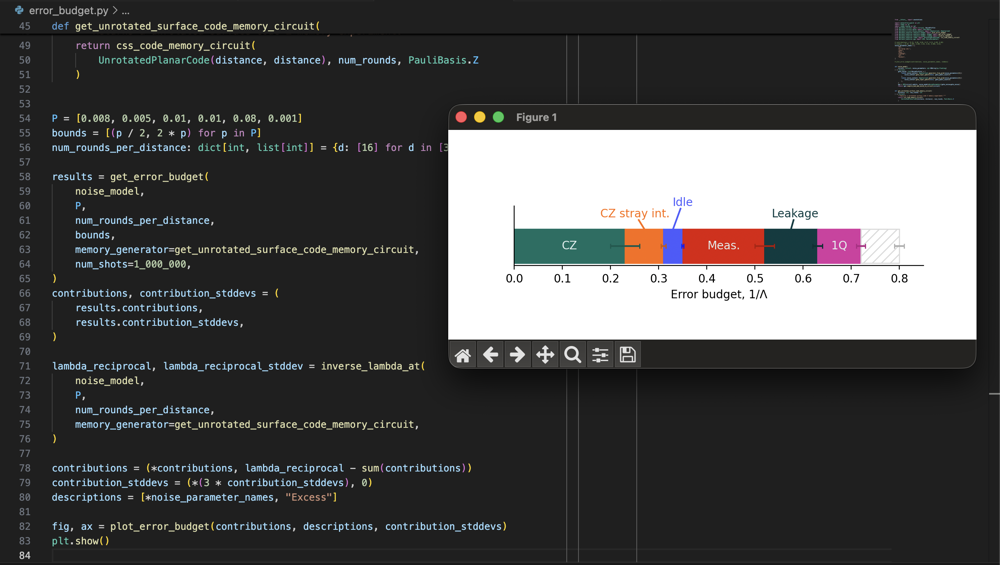
Task: Go back to the previous figure view
Action: coord(490,355)
